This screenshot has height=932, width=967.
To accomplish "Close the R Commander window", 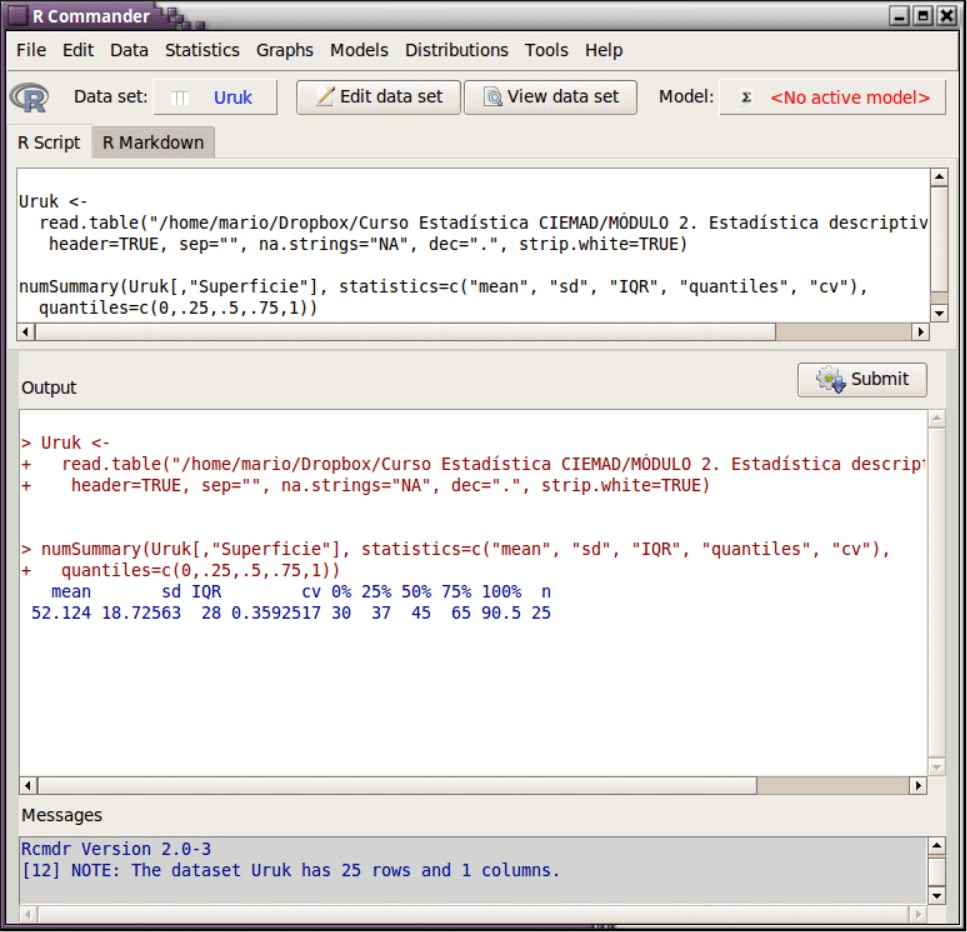I will [x=947, y=15].
